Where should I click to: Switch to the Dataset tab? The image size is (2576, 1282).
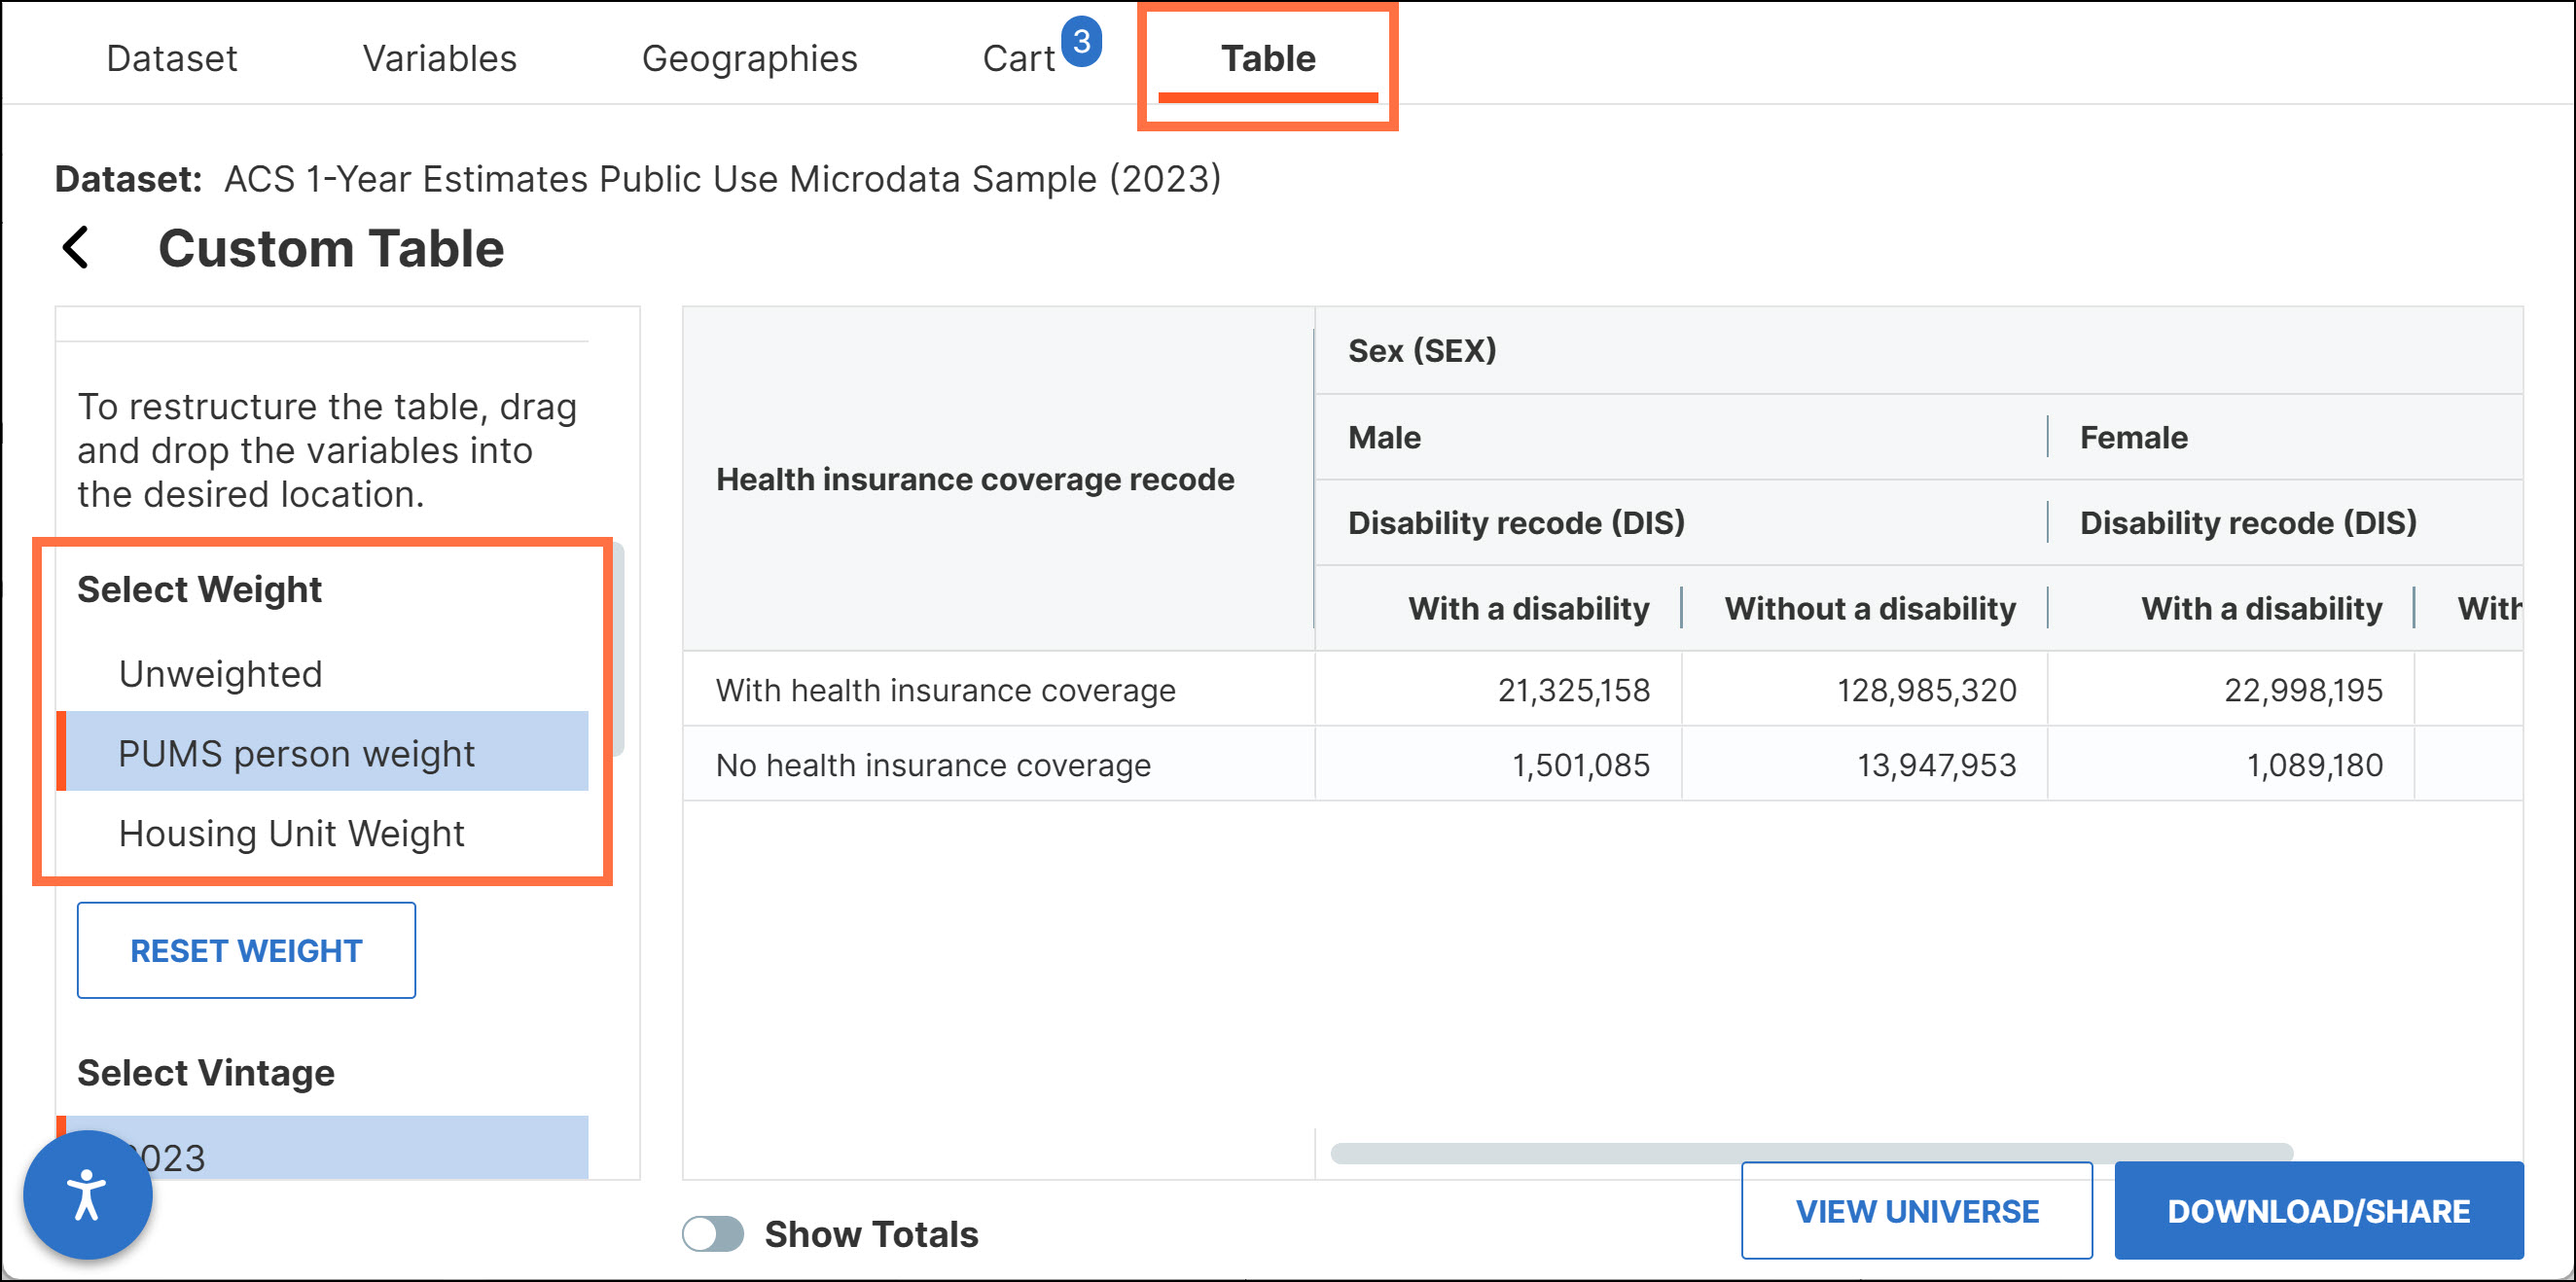[x=171, y=58]
